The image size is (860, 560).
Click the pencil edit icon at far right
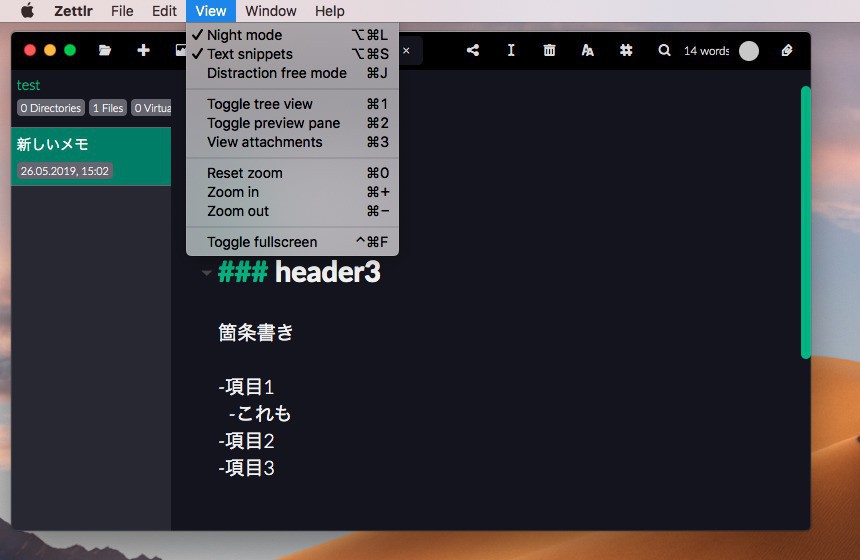coord(787,50)
